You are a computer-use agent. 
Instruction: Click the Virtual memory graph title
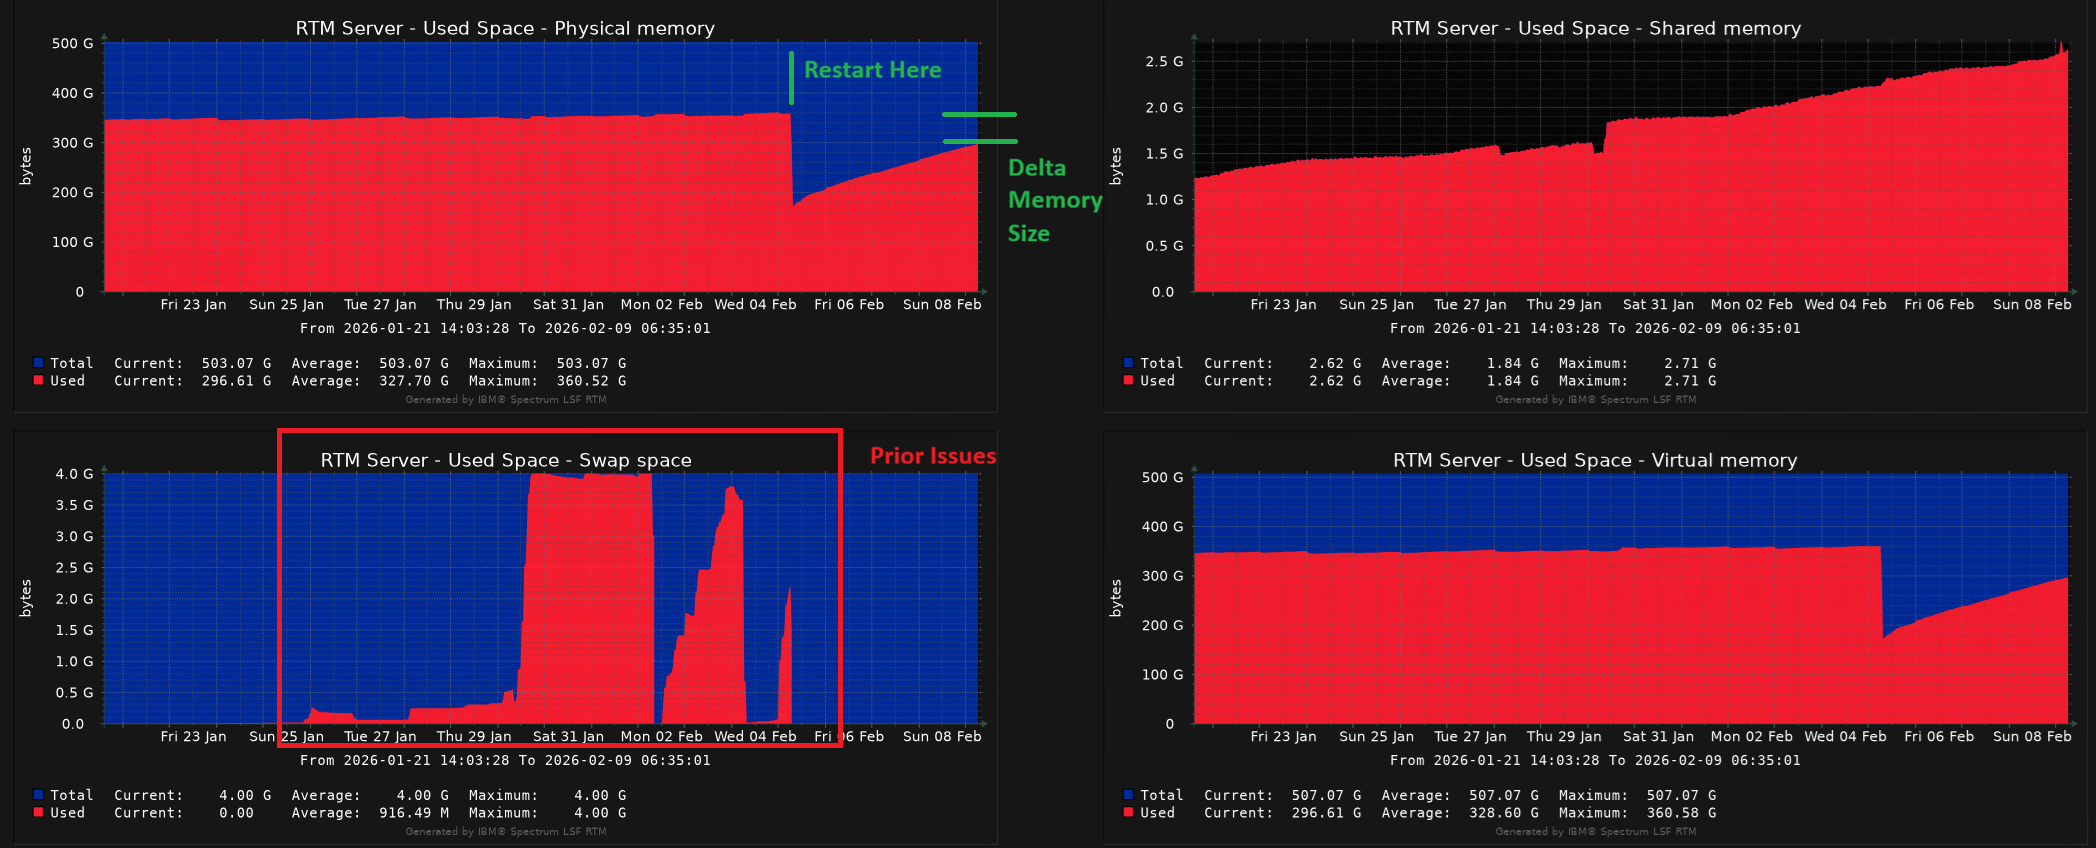(x=1595, y=460)
